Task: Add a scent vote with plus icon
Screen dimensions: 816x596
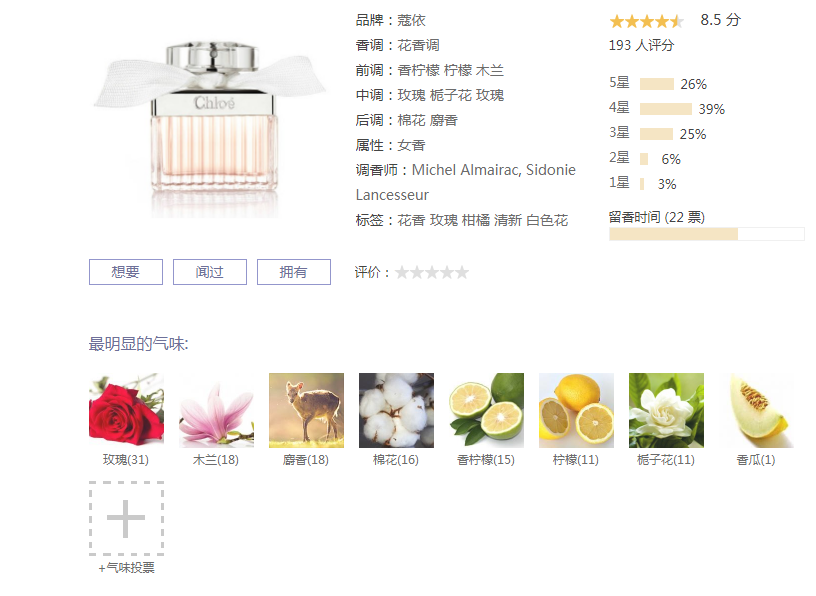Action: coord(126,518)
